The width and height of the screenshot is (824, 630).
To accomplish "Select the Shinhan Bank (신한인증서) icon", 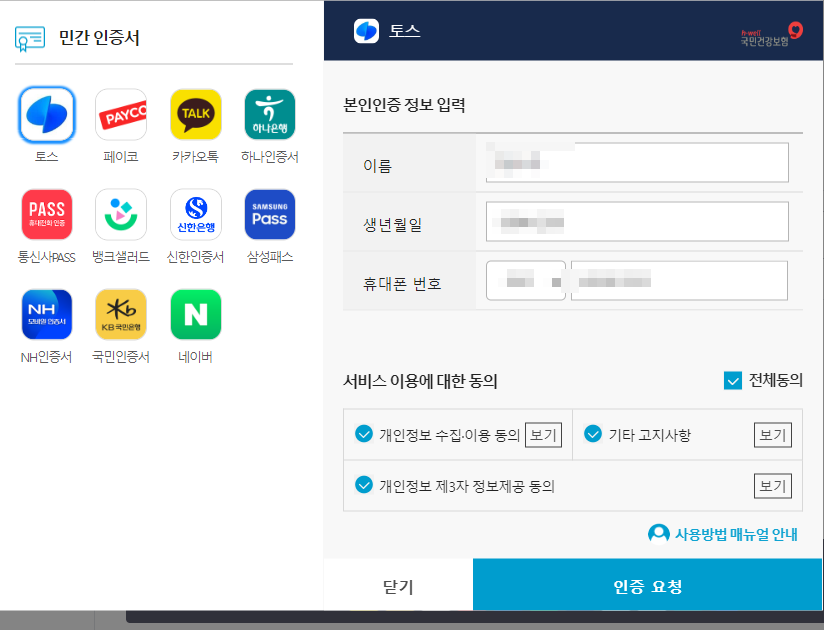I will tap(195, 214).
